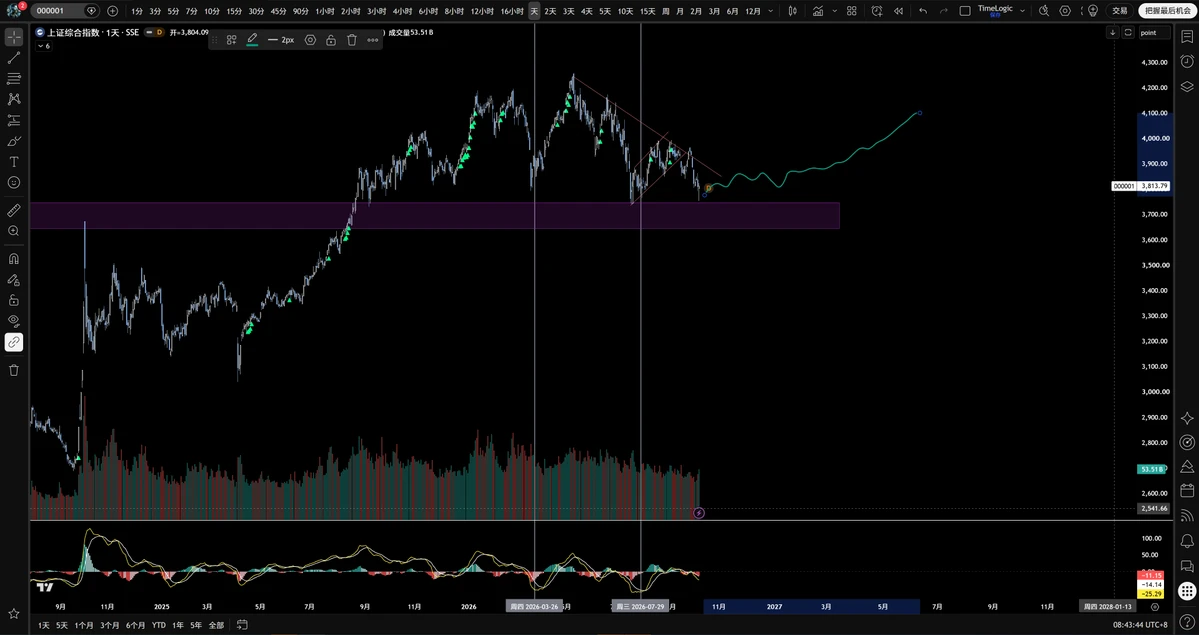The width and height of the screenshot is (1199, 635).
Task: Open drawing settings hexagon in floating toolbar
Action: (x=310, y=40)
